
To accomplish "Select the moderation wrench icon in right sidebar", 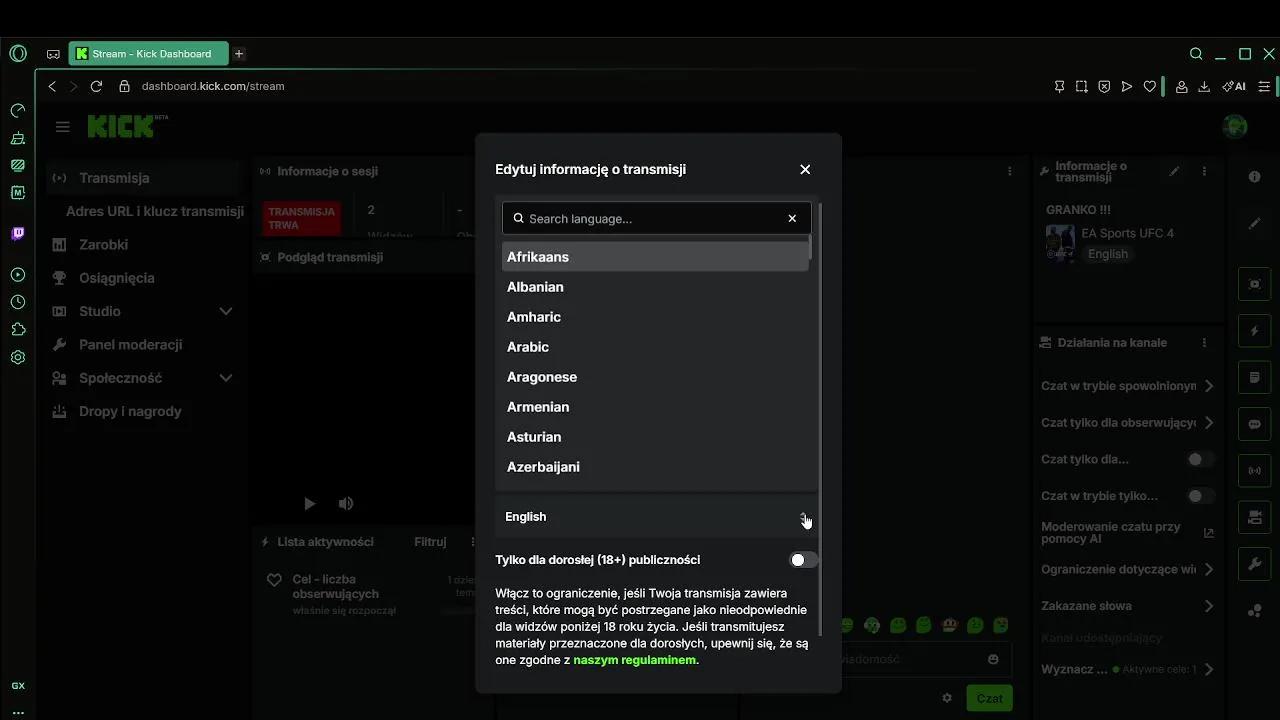I will (x=1254, y=564).
